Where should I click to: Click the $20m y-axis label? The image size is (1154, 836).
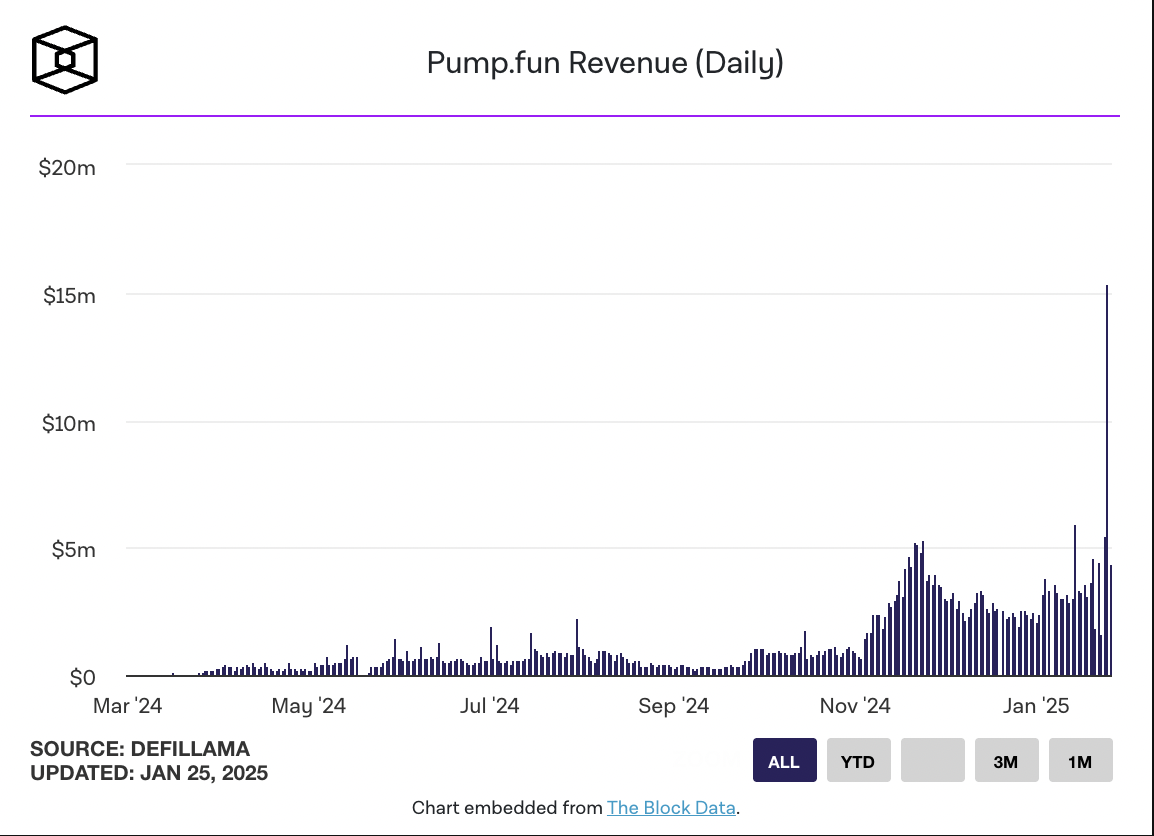tap(67, 167)
